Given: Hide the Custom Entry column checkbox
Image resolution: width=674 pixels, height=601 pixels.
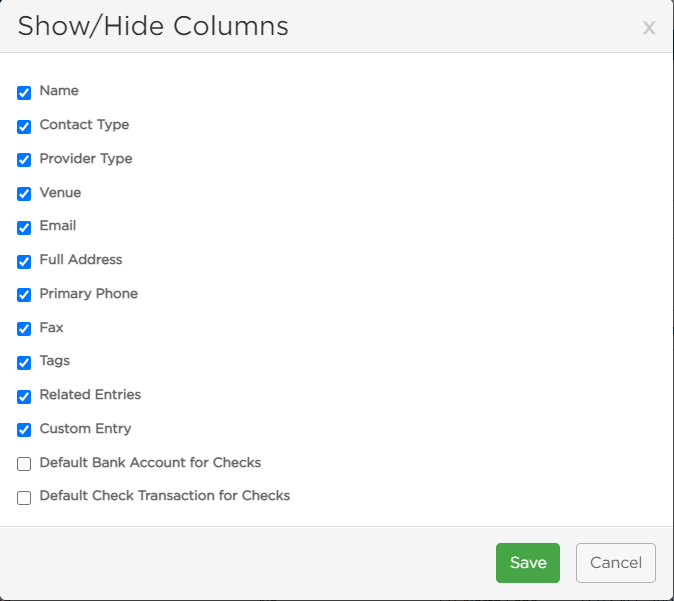Looking at the screenshot, I should pos(24,429).
